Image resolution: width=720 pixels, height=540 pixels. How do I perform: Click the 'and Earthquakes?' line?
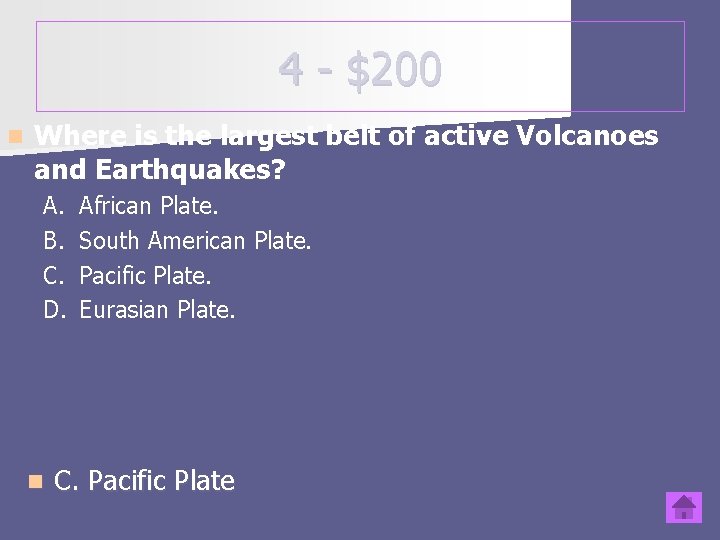coord(160,169)
